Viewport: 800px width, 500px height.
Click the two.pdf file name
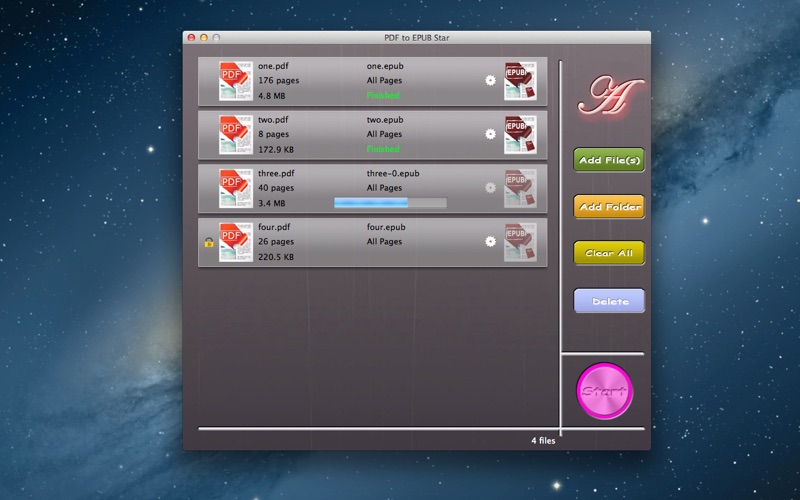[x=273, y=120]
